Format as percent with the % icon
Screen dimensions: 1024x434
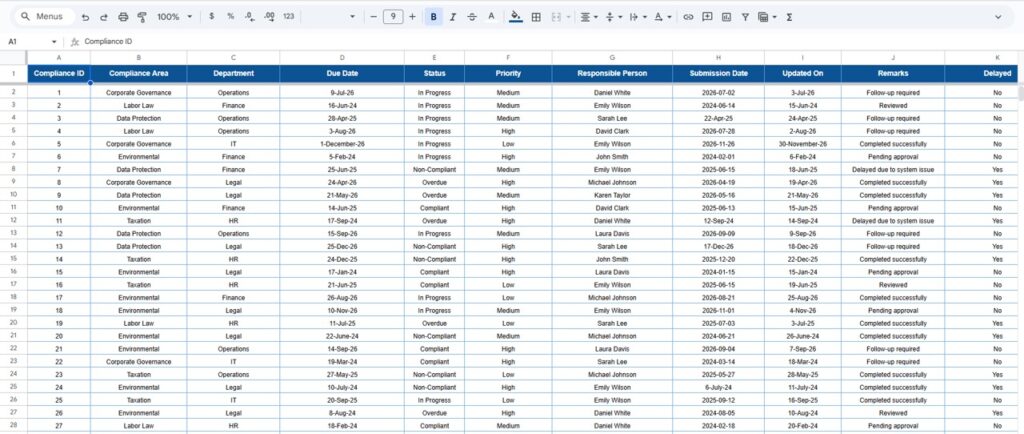coord(231,17)
